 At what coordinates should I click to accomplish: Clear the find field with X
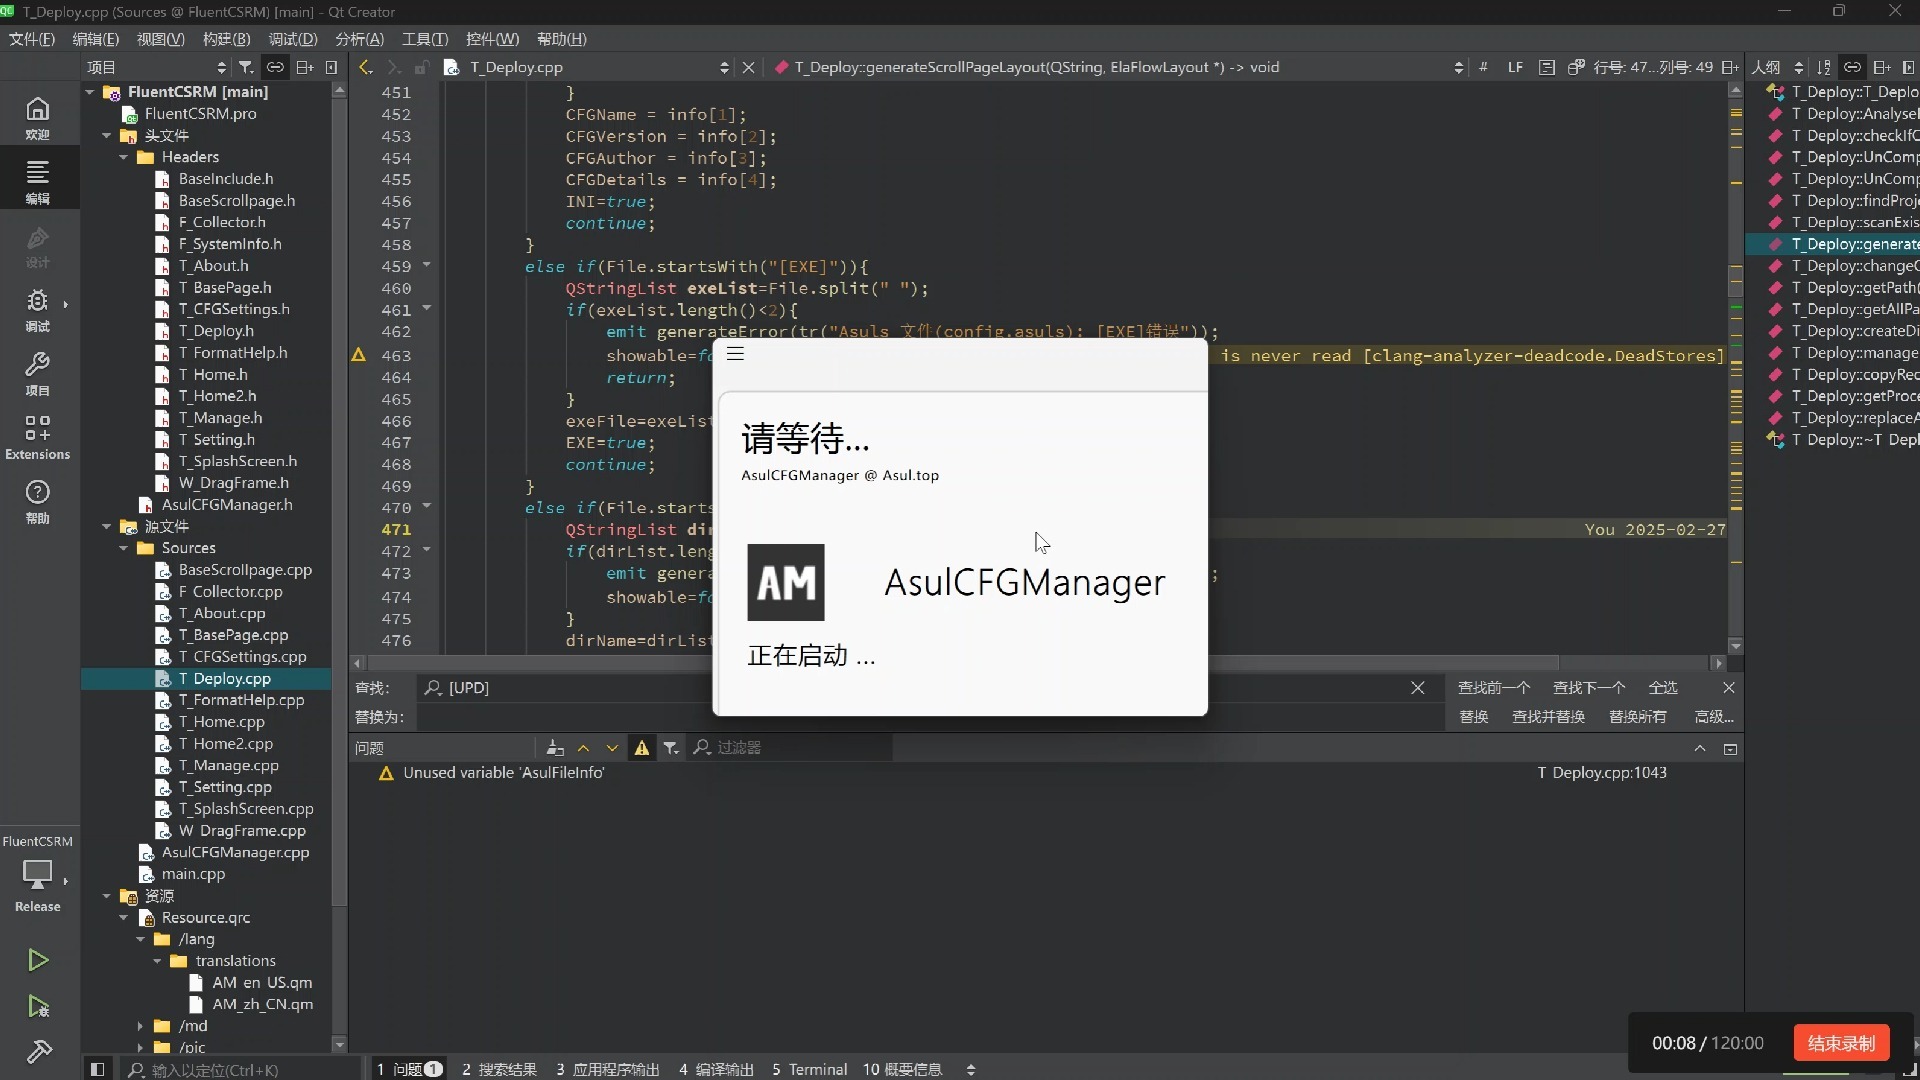[1418, 688]
